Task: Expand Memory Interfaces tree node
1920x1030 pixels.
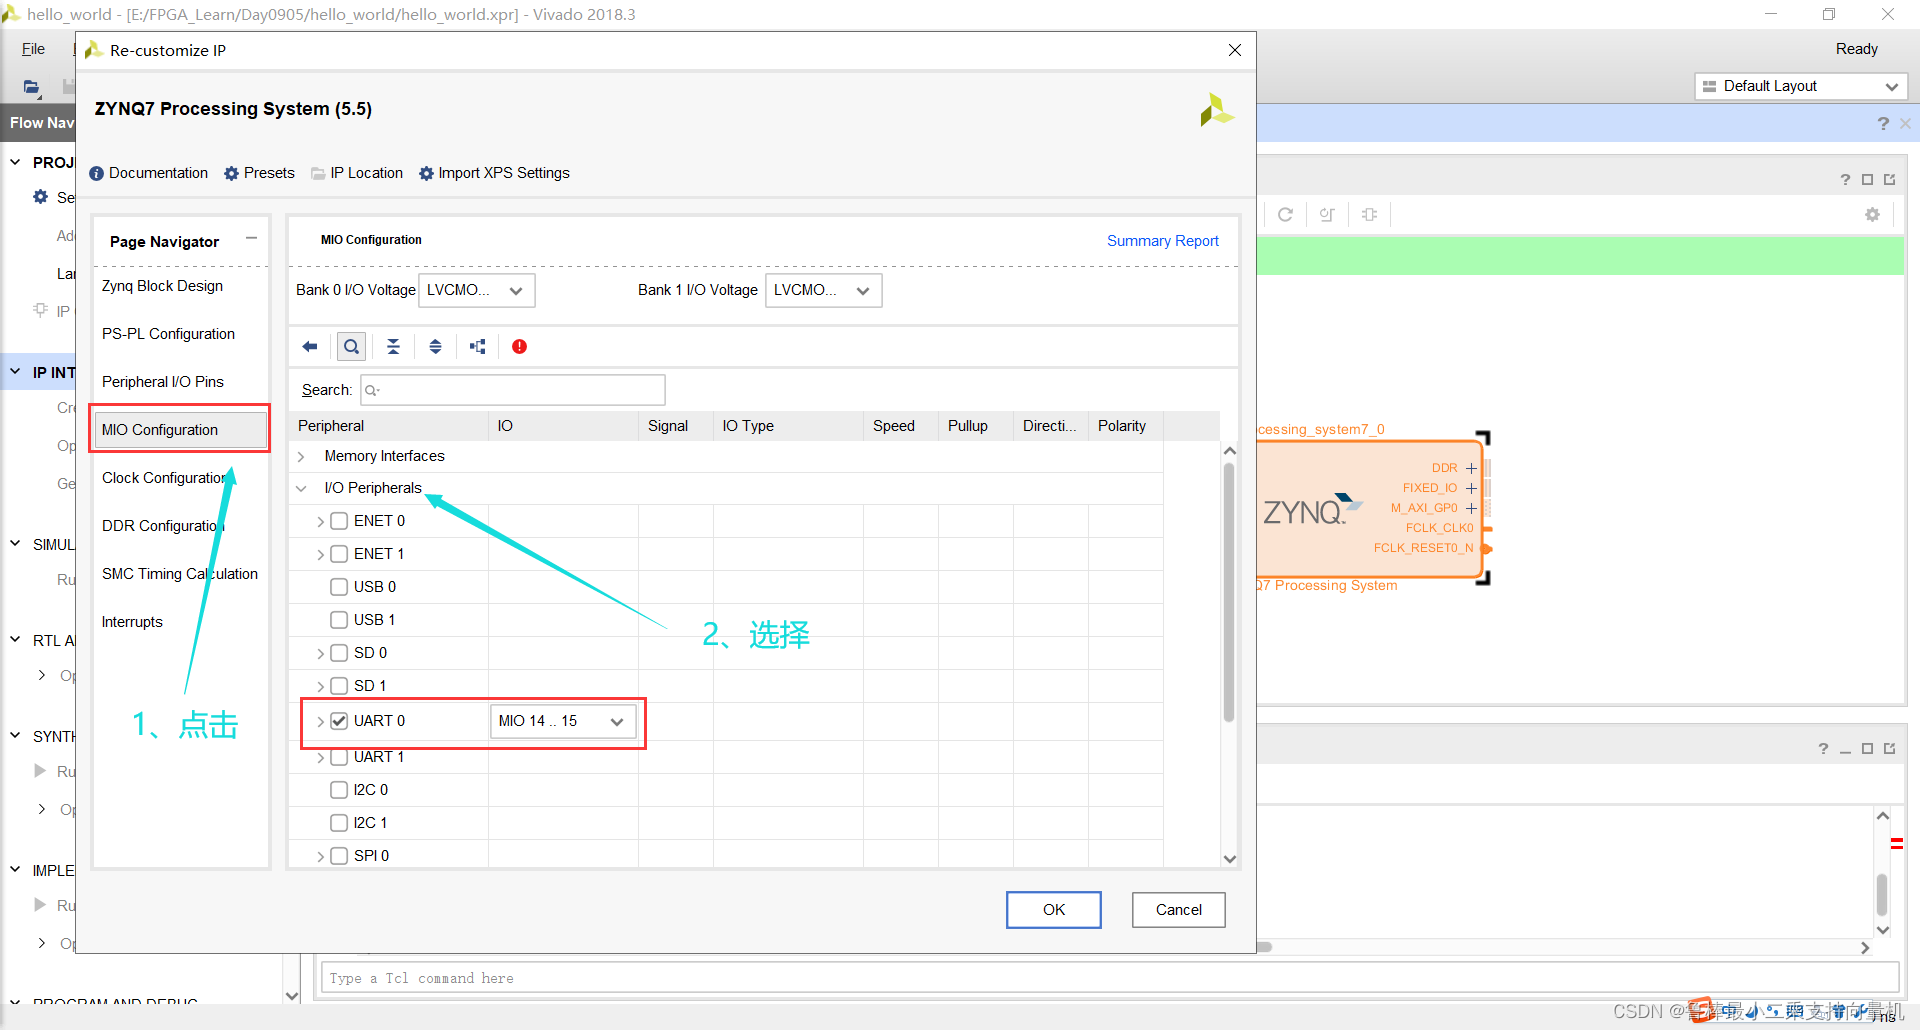Action: 301,456
